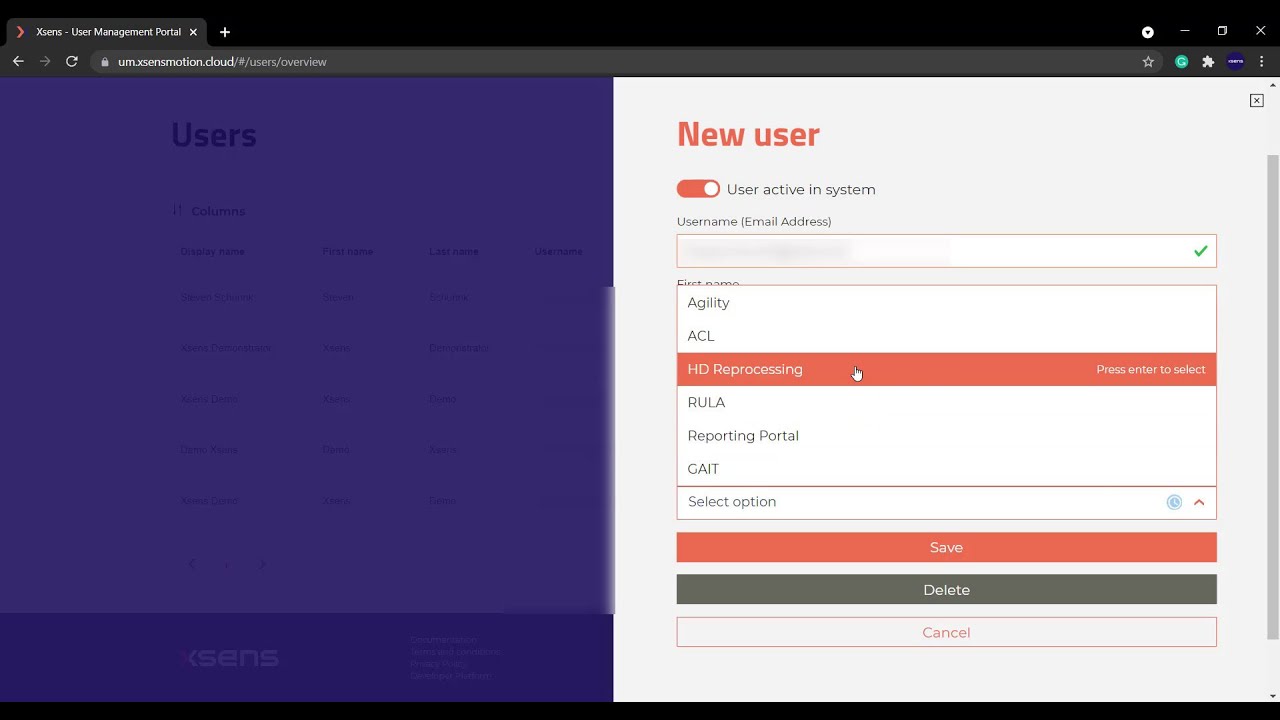Click the Display name column header
The height and width of the screenshot is (720, 1280).
click(212, 251)
